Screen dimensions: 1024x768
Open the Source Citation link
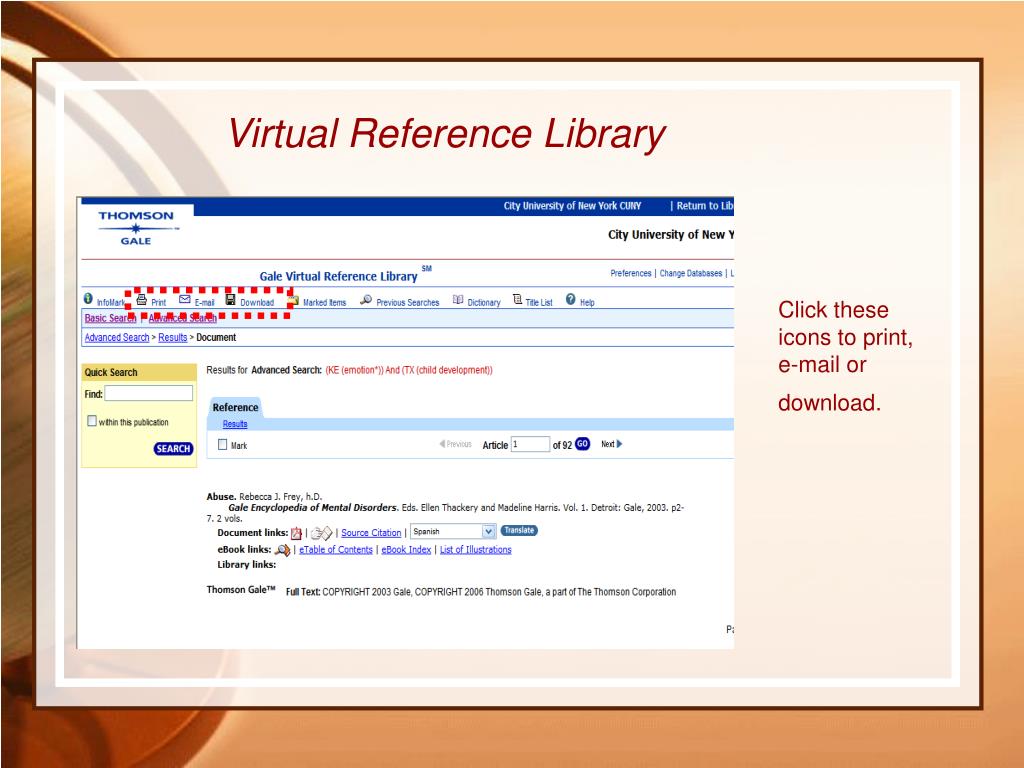pos(371,533)
